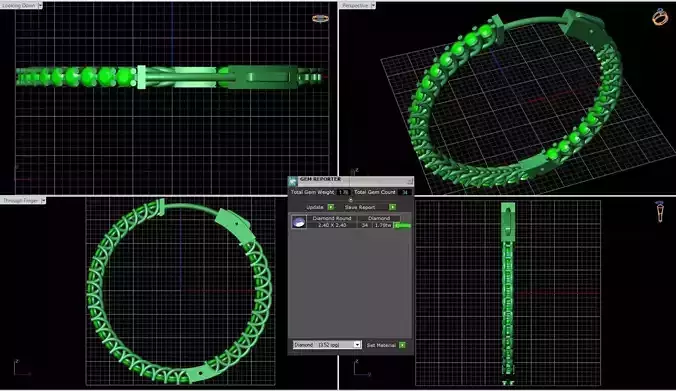Click the green arrow next to Update
Viewport: 676px width, 391px height.
(331, 207)
